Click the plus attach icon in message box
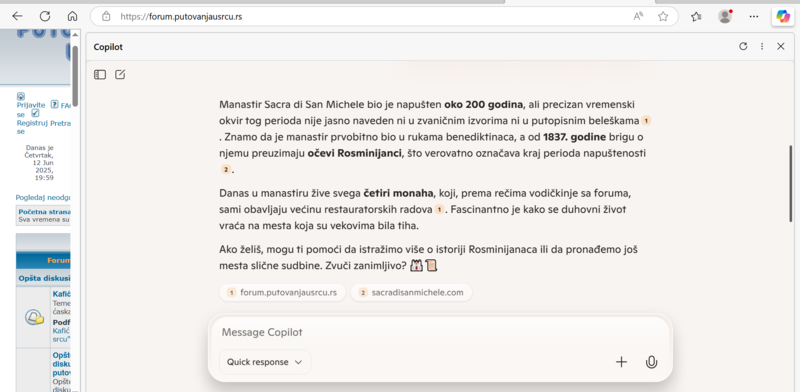Image resolution: width=800 pixels, height=392 pixels. click(x=621, y=362)
